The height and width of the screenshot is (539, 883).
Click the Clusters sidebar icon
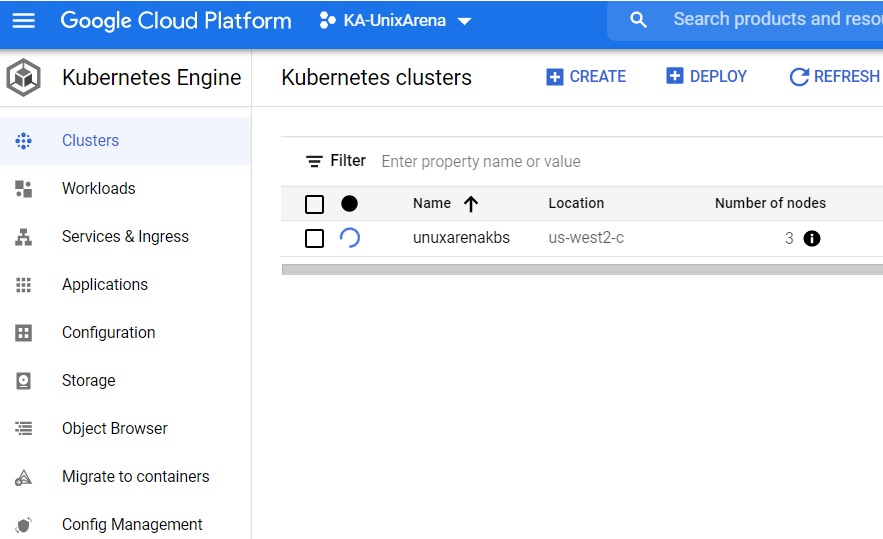click(23, 140)
